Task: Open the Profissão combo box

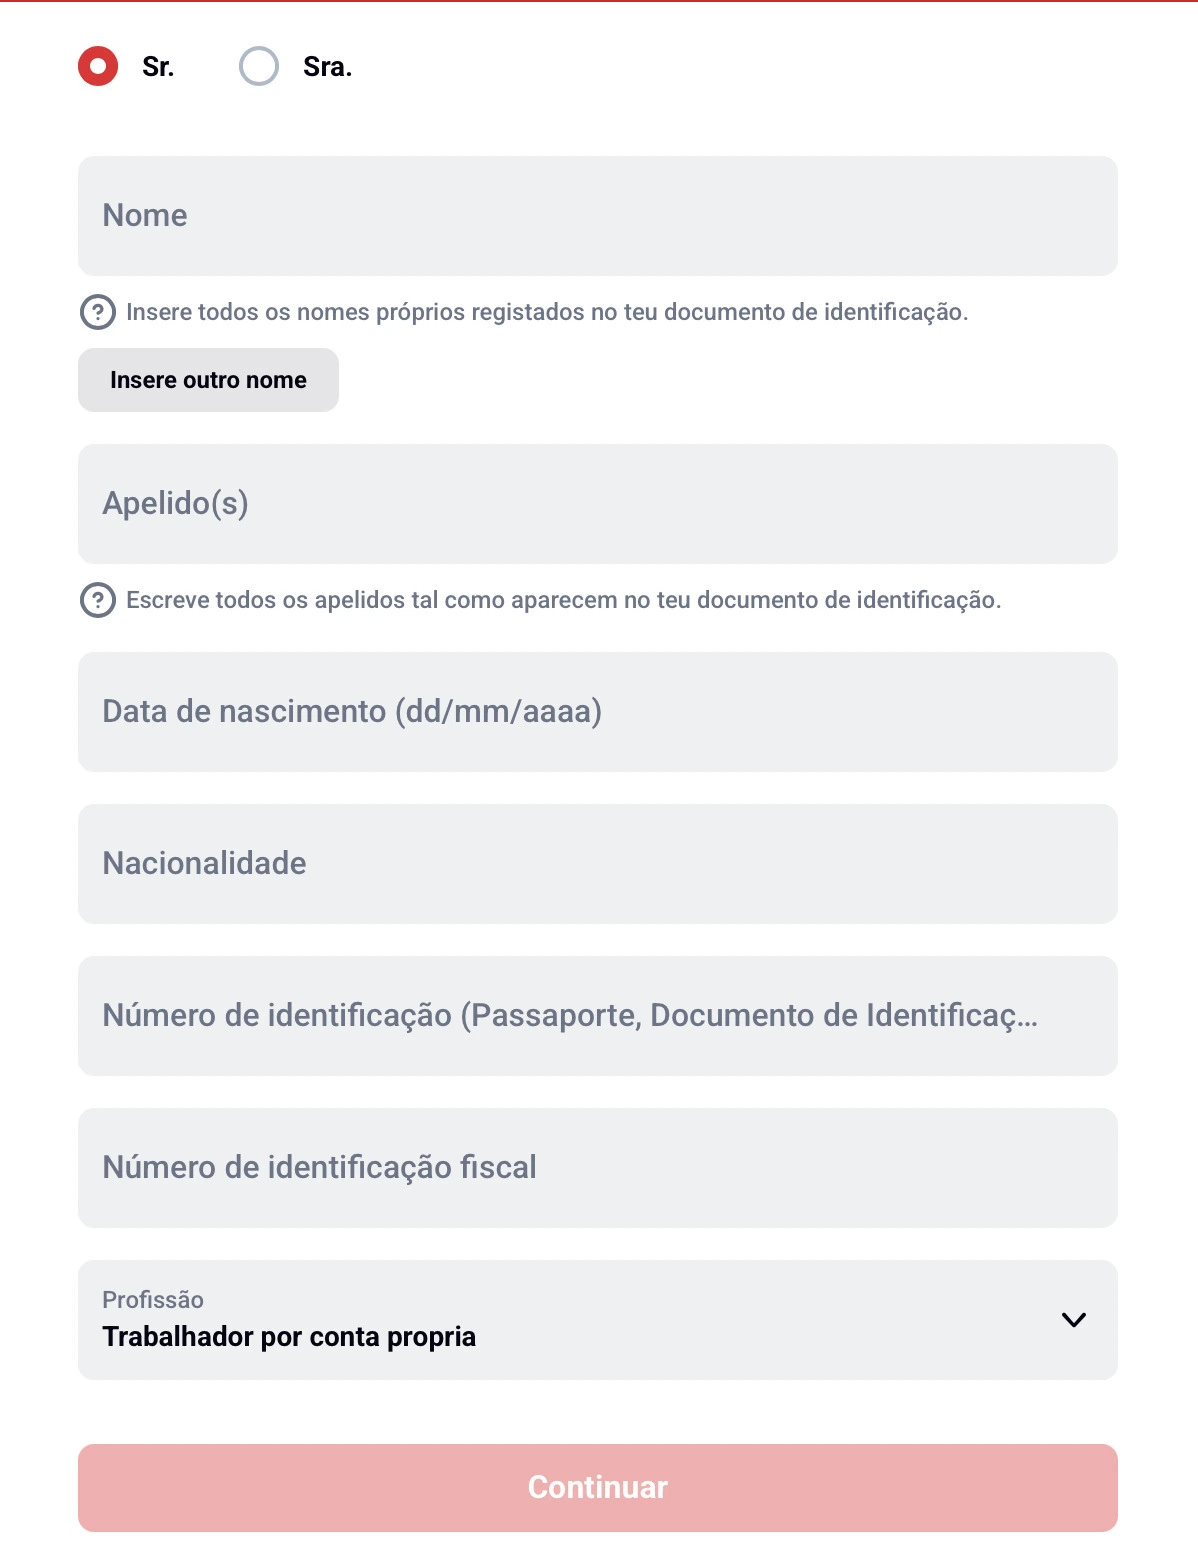Action: [x=597, y=1320]
